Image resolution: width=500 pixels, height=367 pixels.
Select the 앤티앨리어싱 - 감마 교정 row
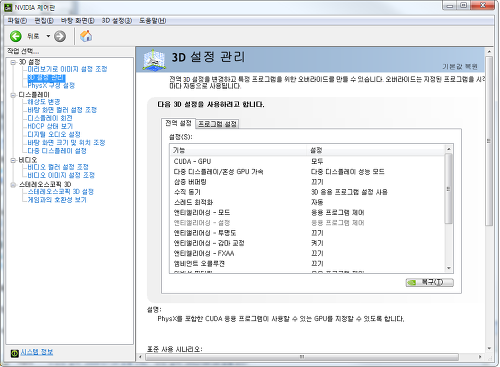307,243
